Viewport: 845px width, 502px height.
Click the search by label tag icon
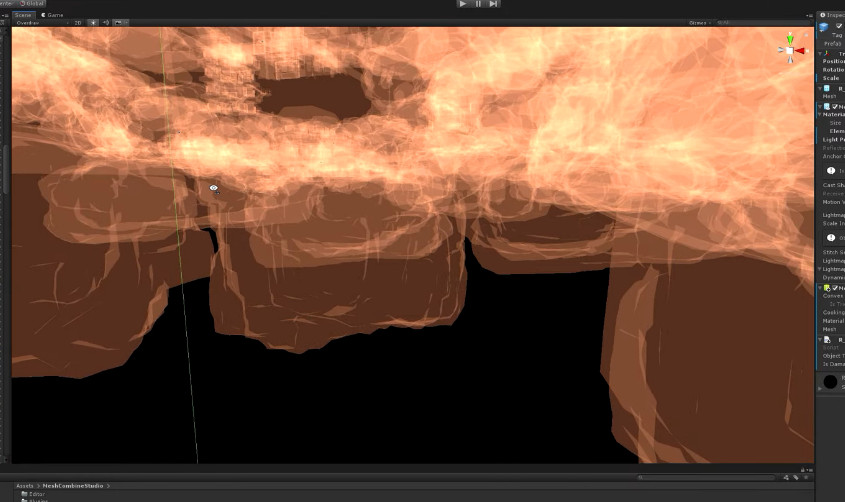(x=796, y=478)
